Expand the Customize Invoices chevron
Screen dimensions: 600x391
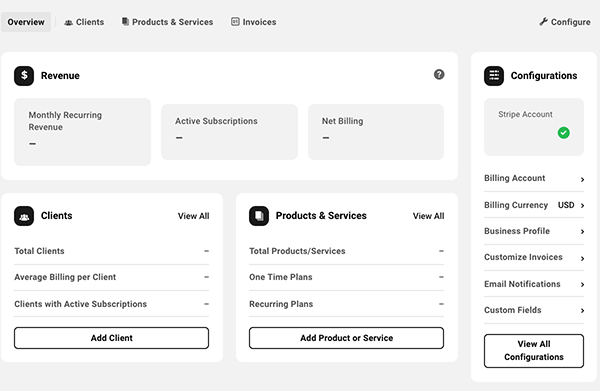(582, 259)
